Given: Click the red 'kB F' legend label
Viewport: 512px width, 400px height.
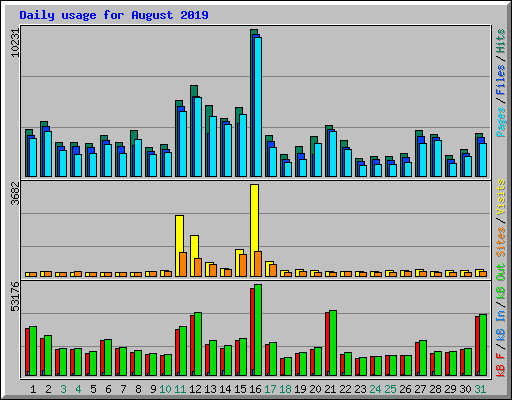Looking at the screenshot, I should [501, 364].
